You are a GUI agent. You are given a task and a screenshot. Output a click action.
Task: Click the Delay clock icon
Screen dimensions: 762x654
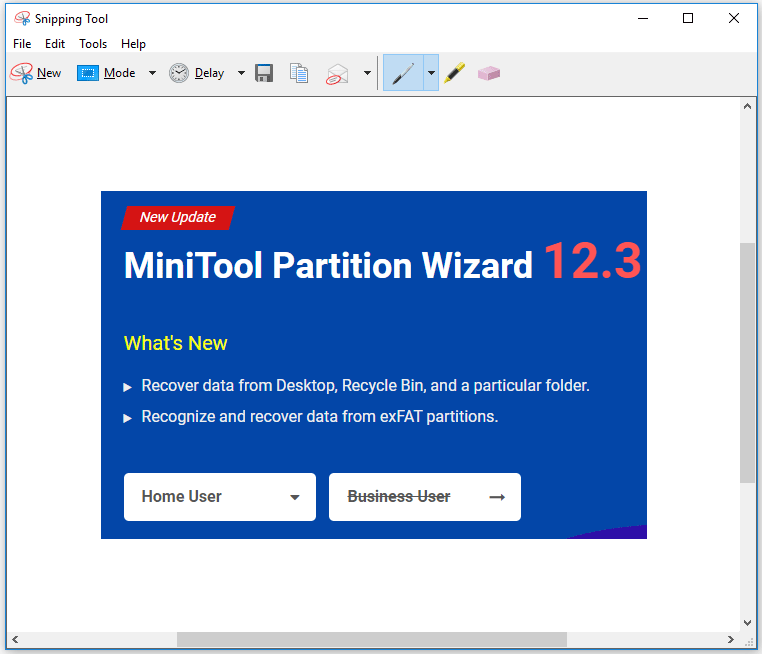[x=179, y=73]
